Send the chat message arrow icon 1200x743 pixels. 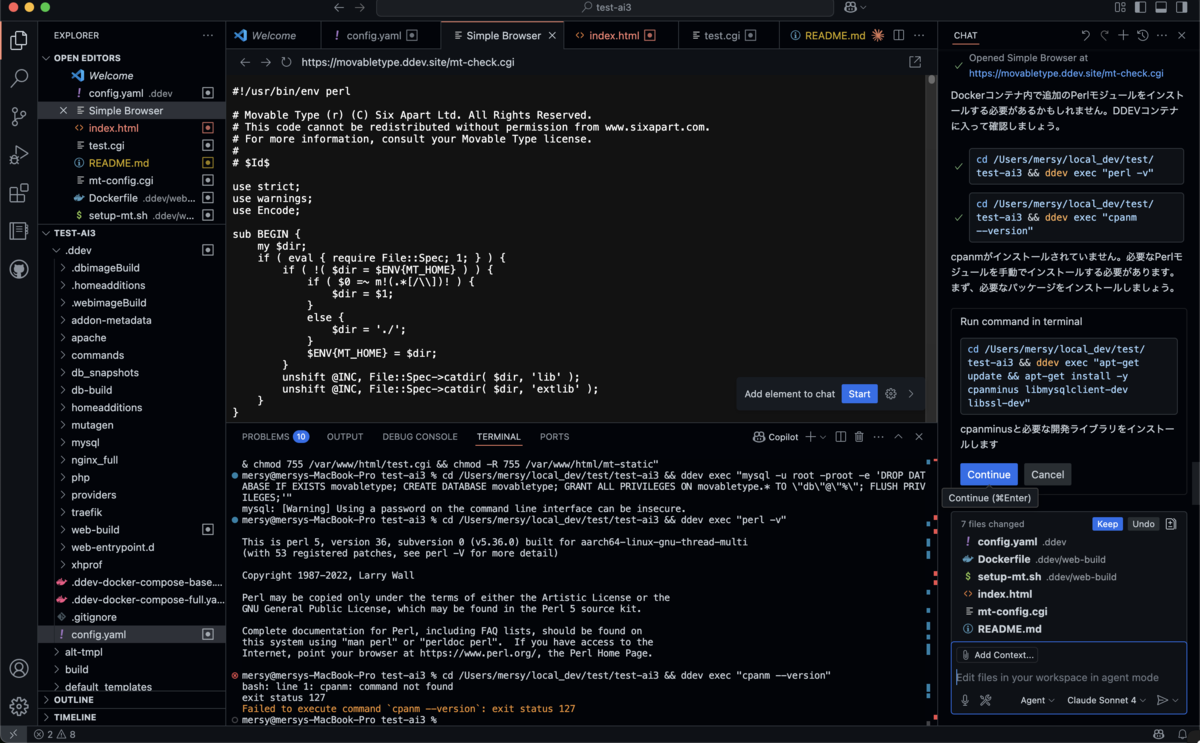click(1162, 700)
